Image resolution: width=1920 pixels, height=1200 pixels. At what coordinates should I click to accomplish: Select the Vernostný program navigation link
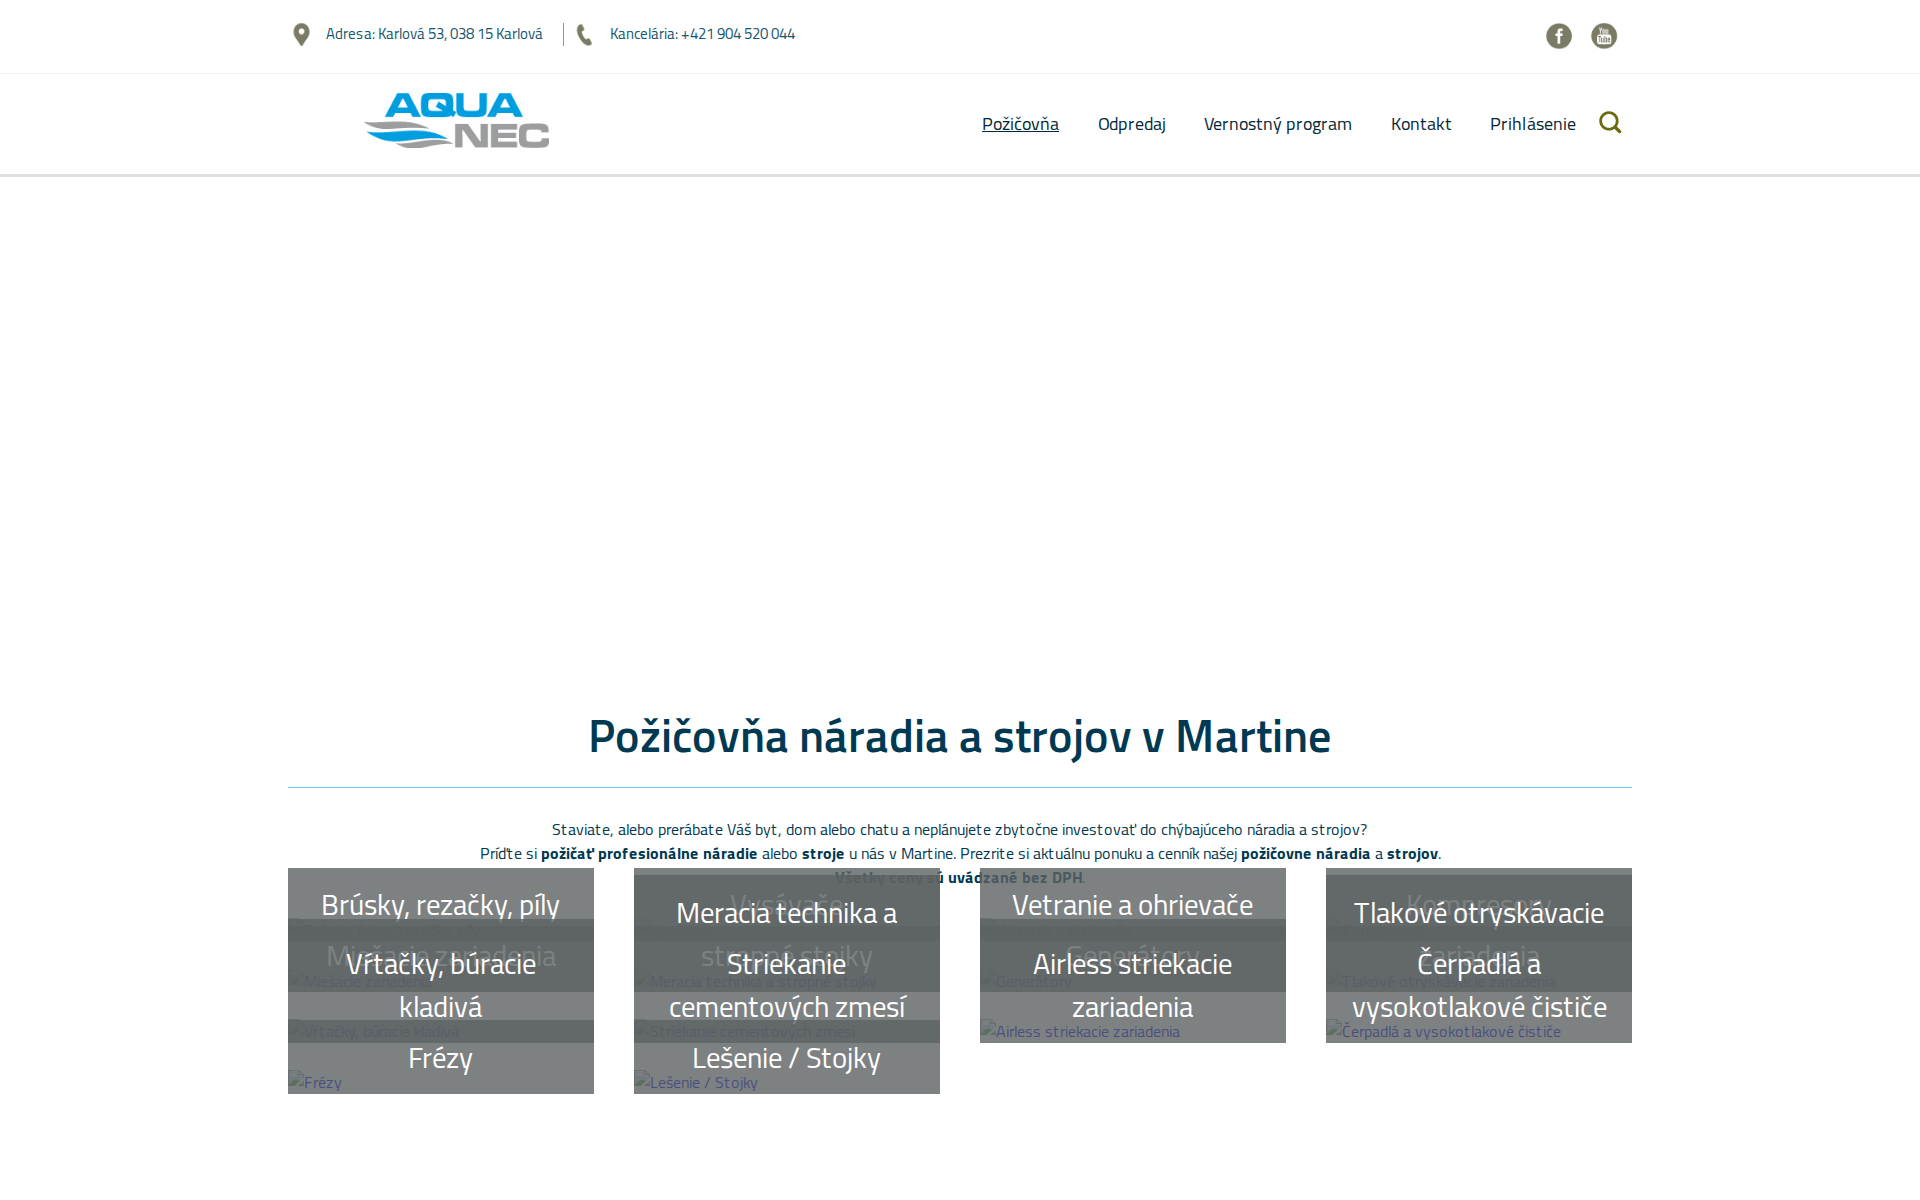pyautogui.click(x=1277, y=124)
